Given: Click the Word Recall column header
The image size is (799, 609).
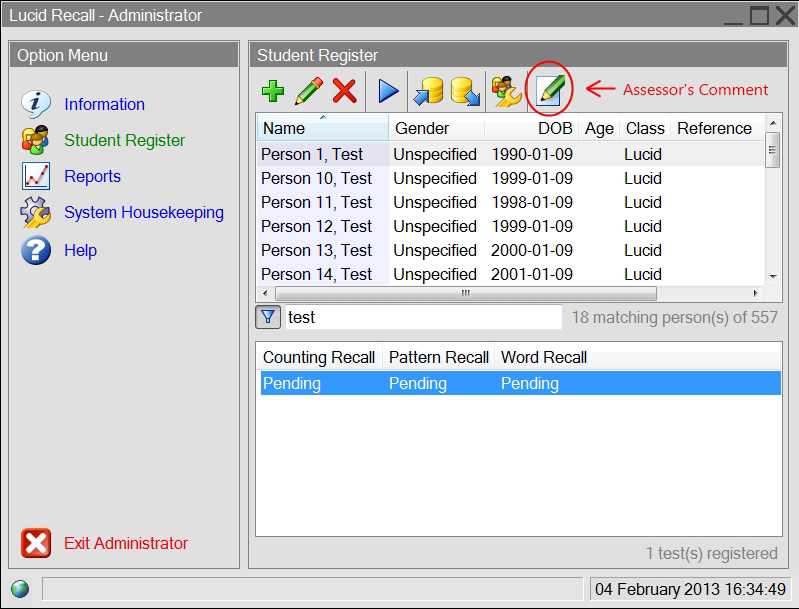Looking at the screenshot, I should pyautogui.click(x=544, y=357).
